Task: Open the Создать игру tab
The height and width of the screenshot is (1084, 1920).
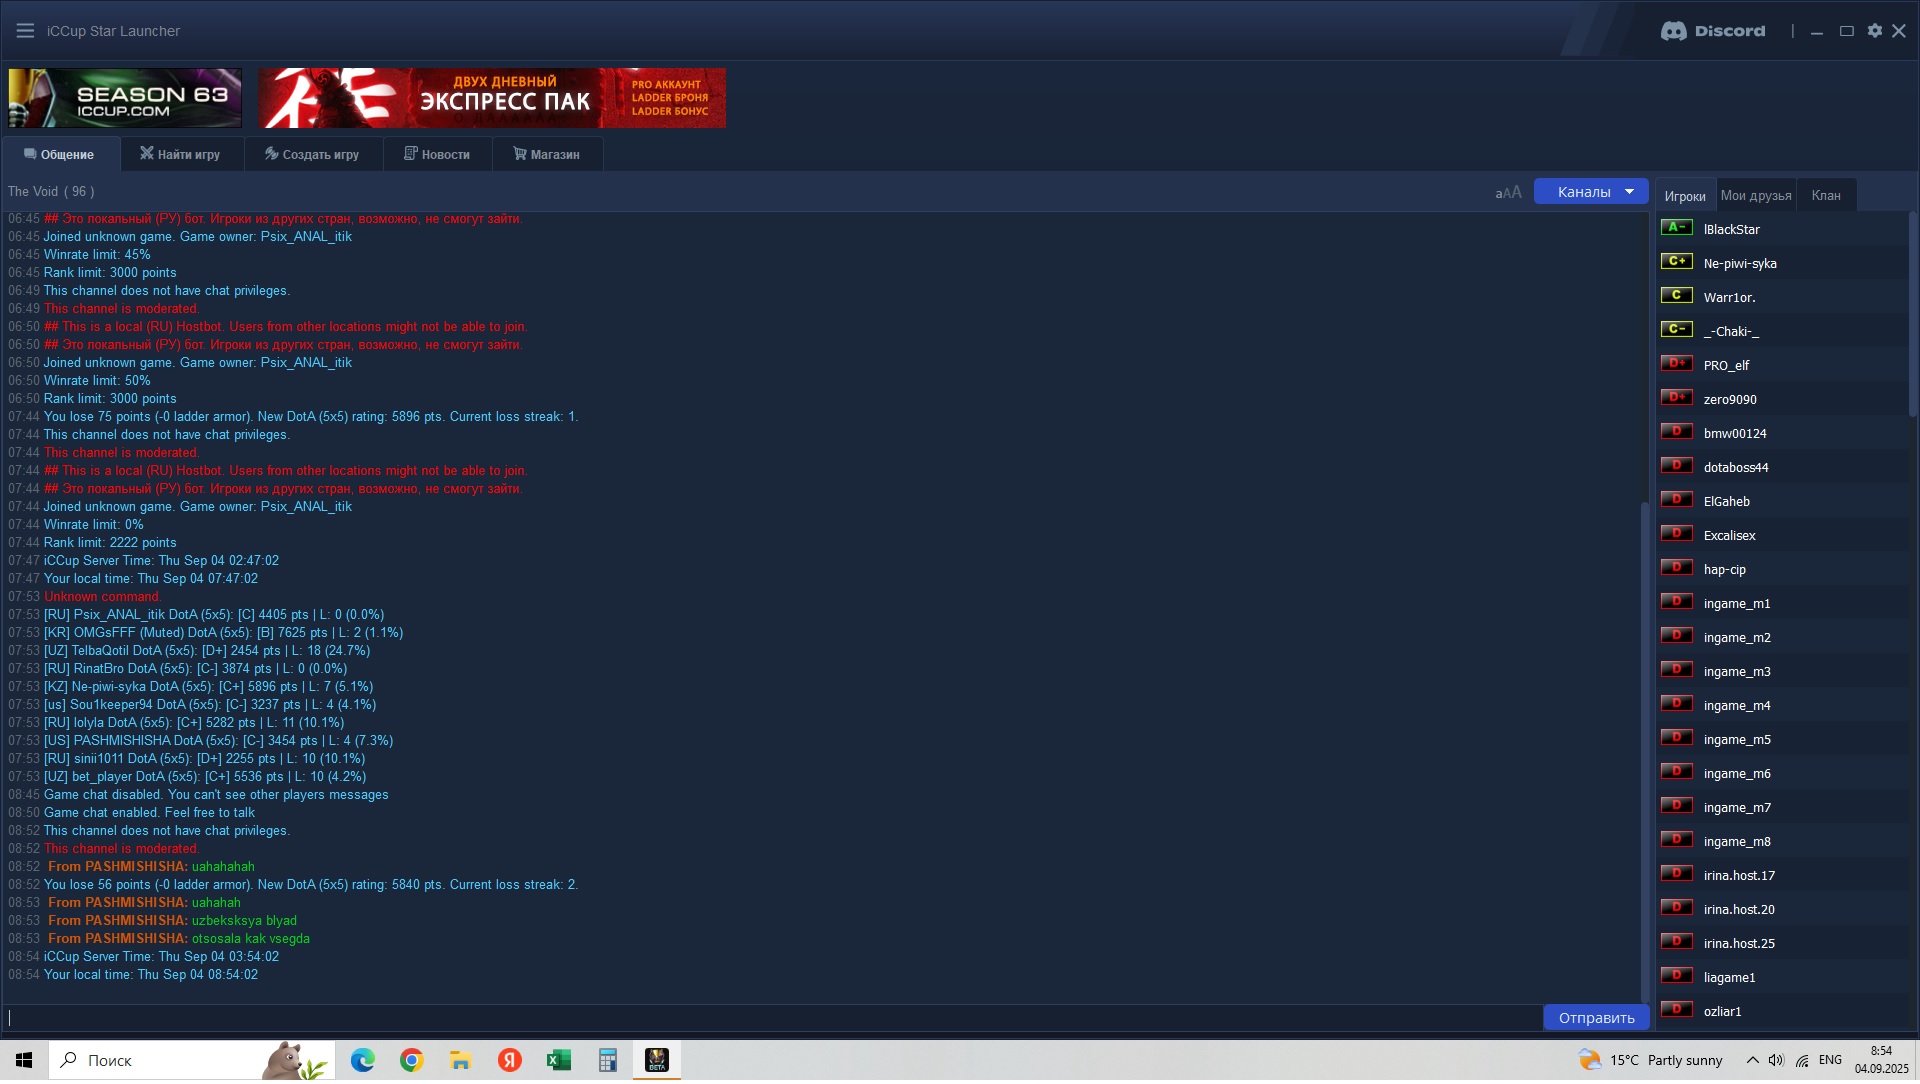Action: (x=313, y=154)
